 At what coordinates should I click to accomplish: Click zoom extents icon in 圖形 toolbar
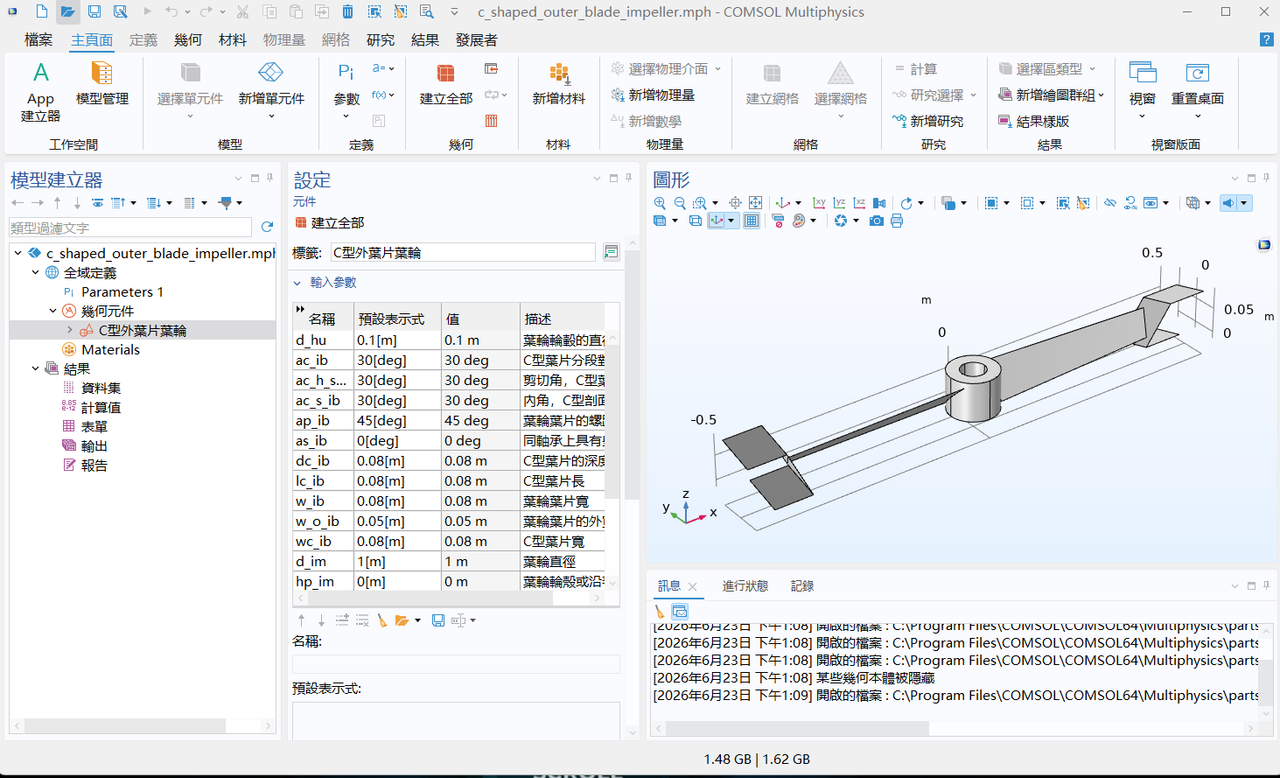(x=755, y=203)
